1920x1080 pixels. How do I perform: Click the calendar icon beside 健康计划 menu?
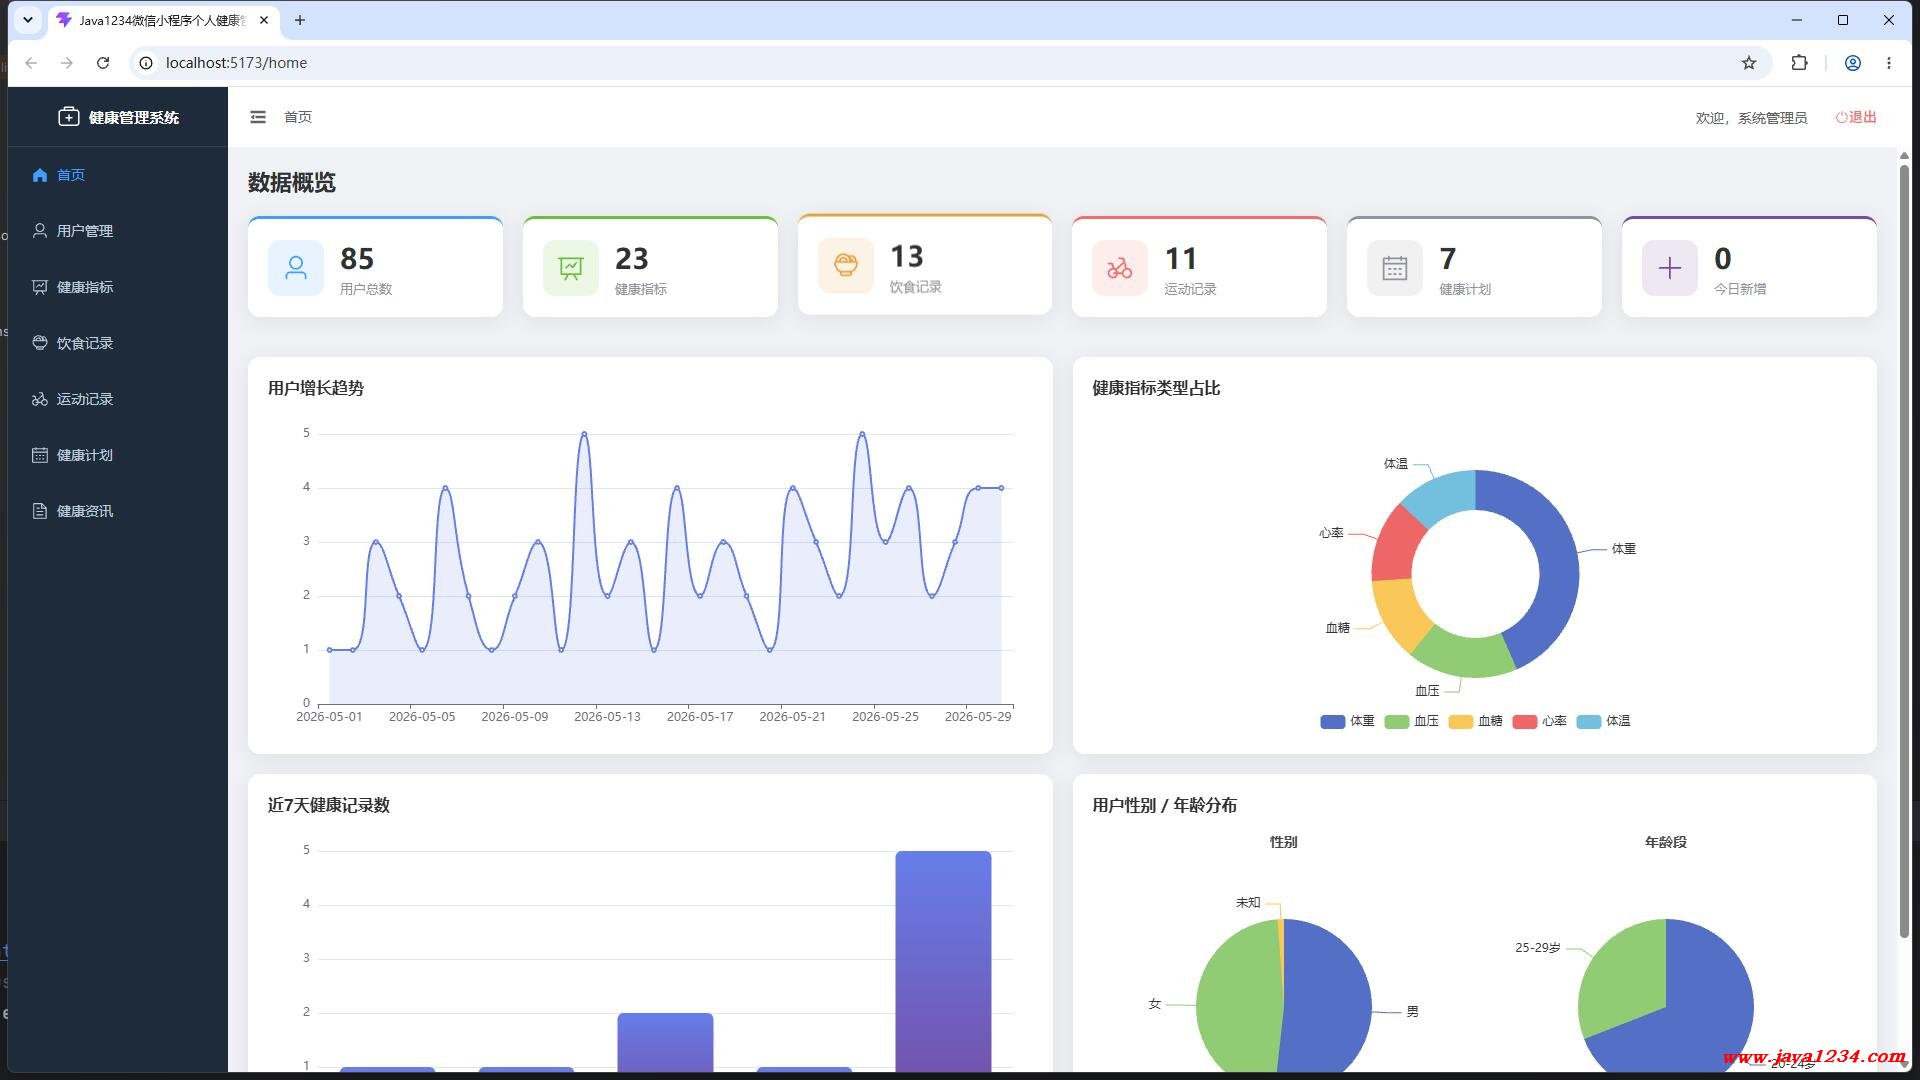40,455
